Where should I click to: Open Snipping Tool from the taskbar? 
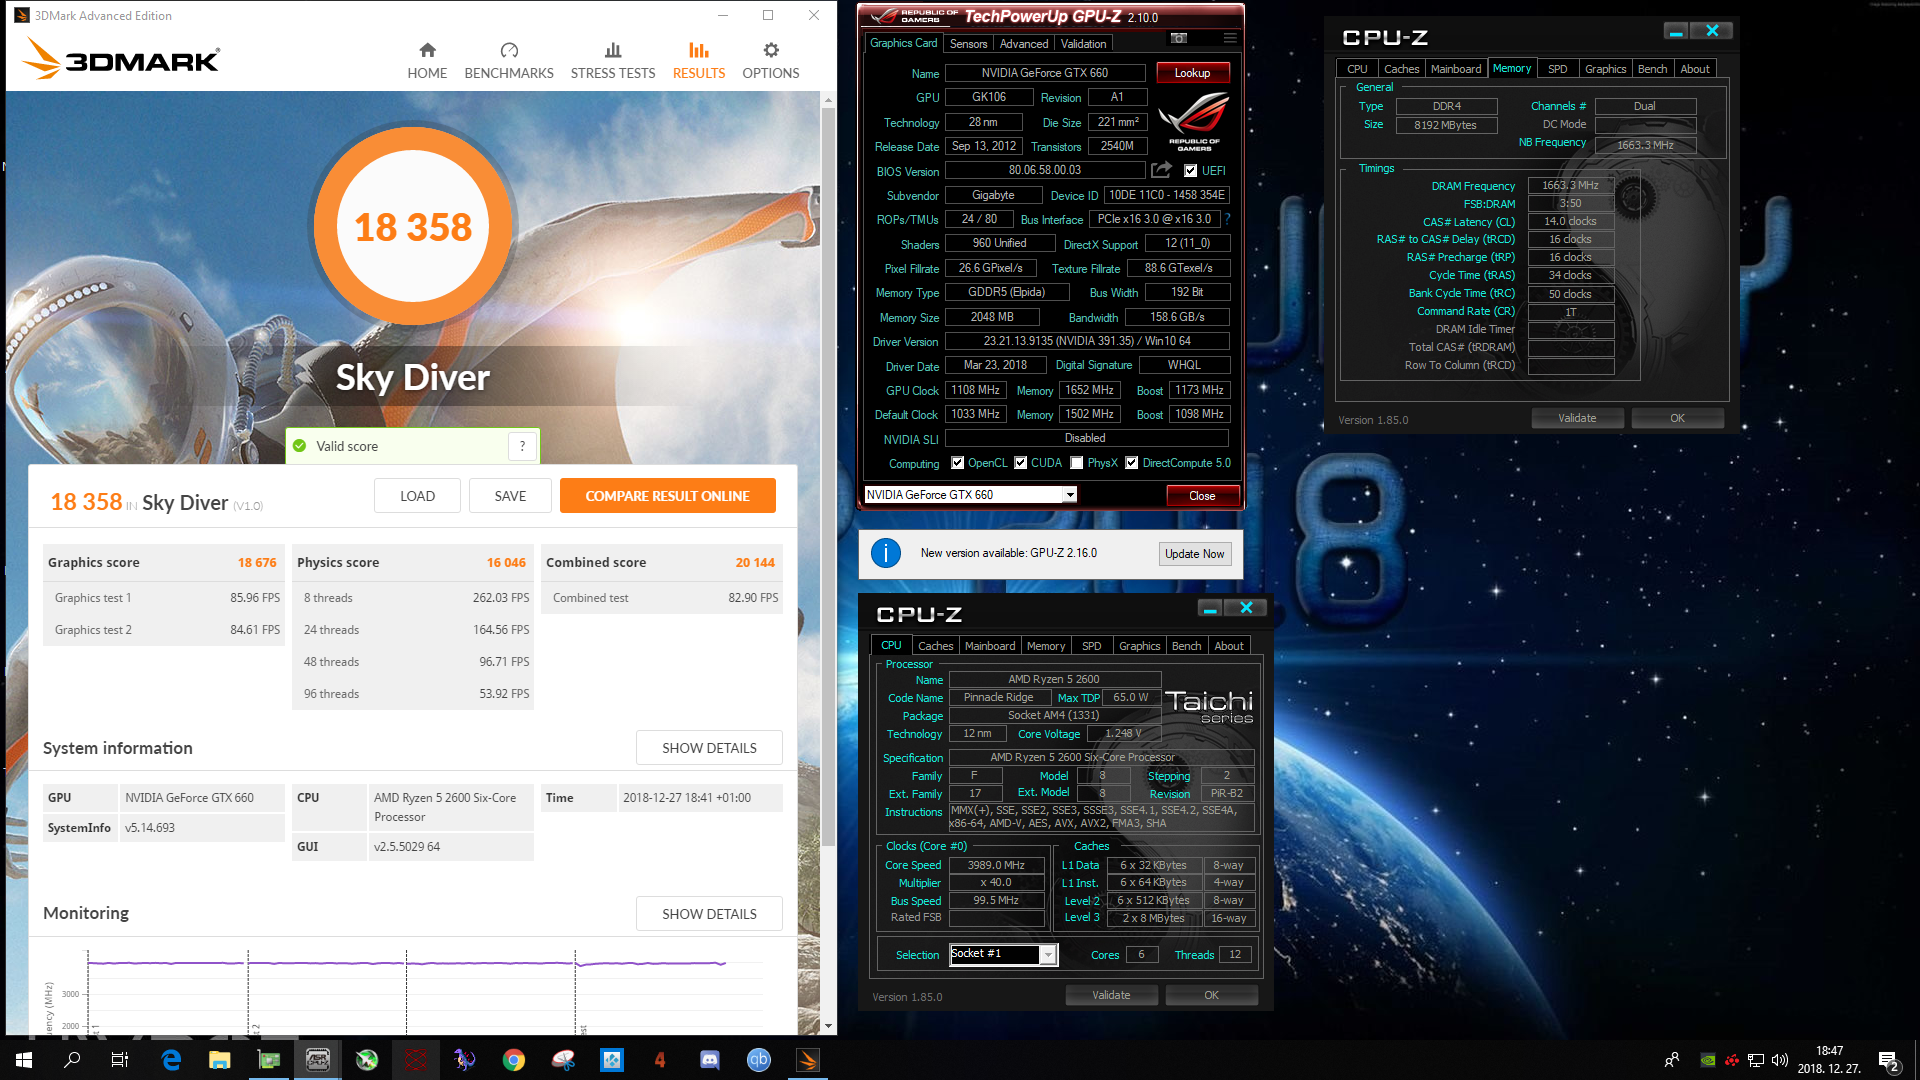563,1060
